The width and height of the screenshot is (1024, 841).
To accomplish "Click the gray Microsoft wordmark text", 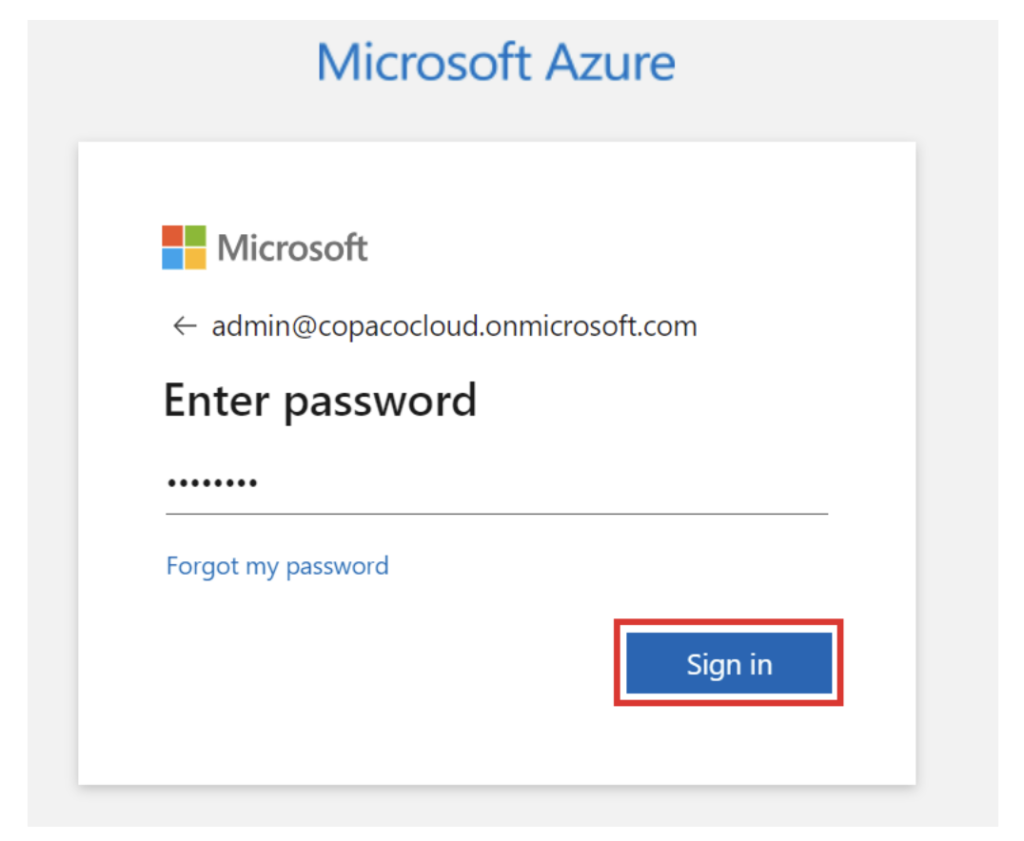I will [x=292, y=247].
